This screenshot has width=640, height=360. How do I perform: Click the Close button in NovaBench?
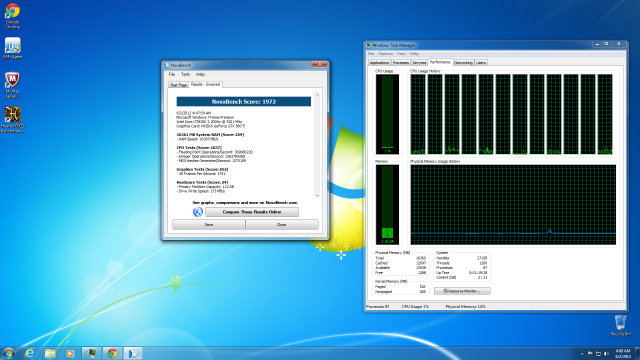click(282, 224)
